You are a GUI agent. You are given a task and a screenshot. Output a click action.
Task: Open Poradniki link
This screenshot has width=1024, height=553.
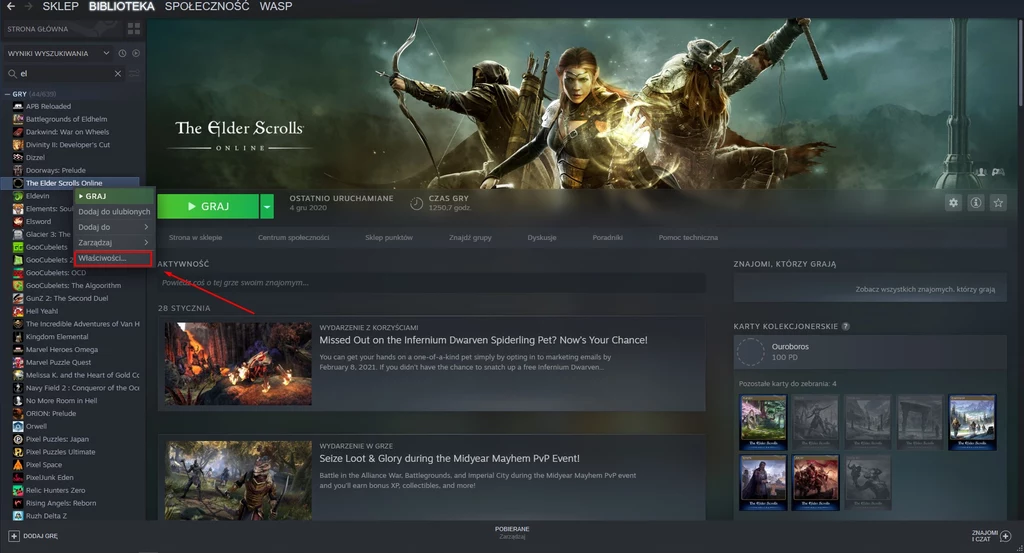click(607, 238)
